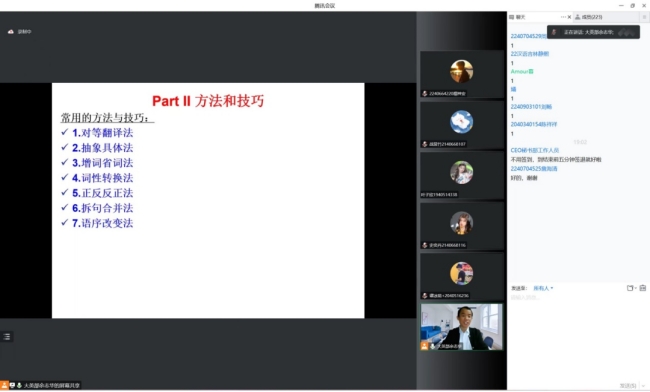Switch to the members (223) tab
650x392 pixels.
pos(589,17)
